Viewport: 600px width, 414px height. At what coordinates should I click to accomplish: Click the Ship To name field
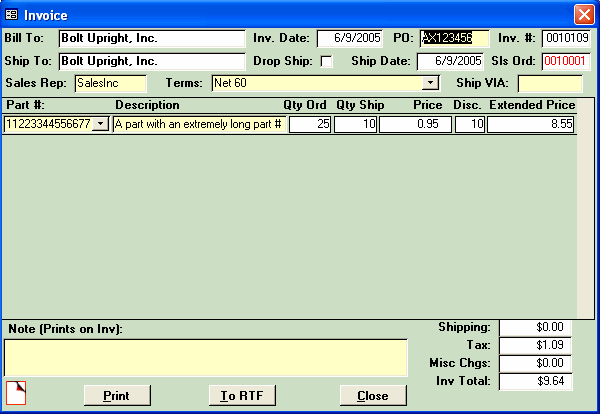(151, 61)
